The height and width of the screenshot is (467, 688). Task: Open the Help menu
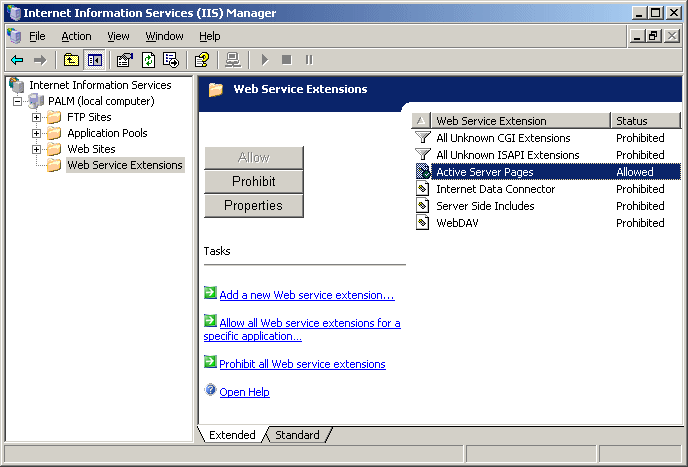pyautogui.click(x=210, y=36)
